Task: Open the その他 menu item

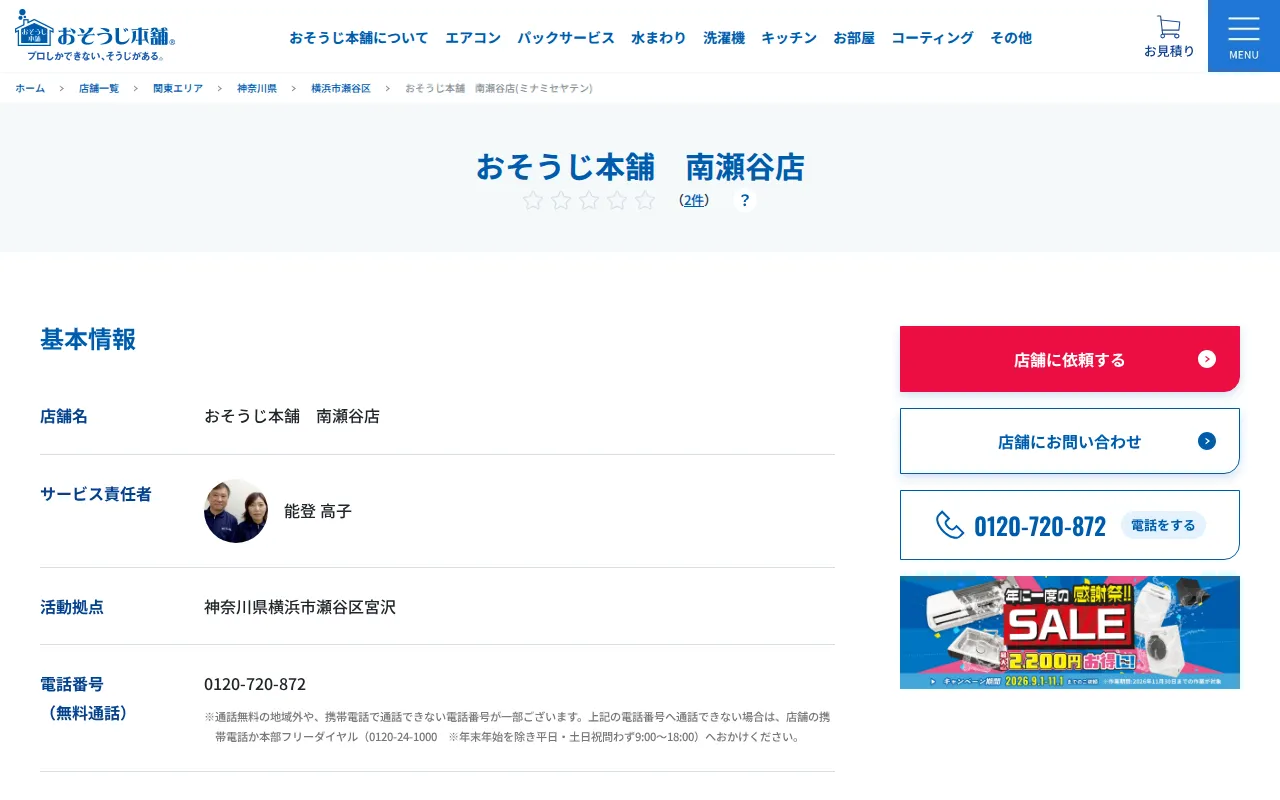Action: (1011, 37)
